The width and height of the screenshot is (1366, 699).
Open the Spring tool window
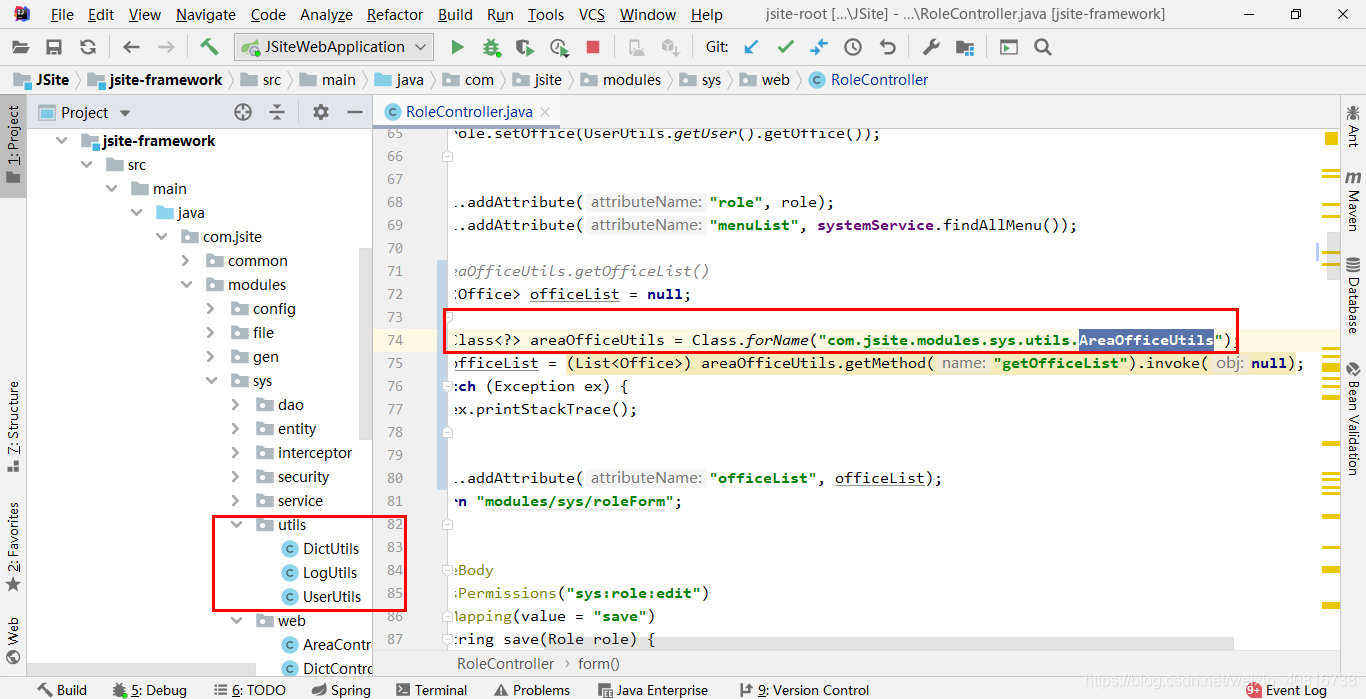point(340,690)
